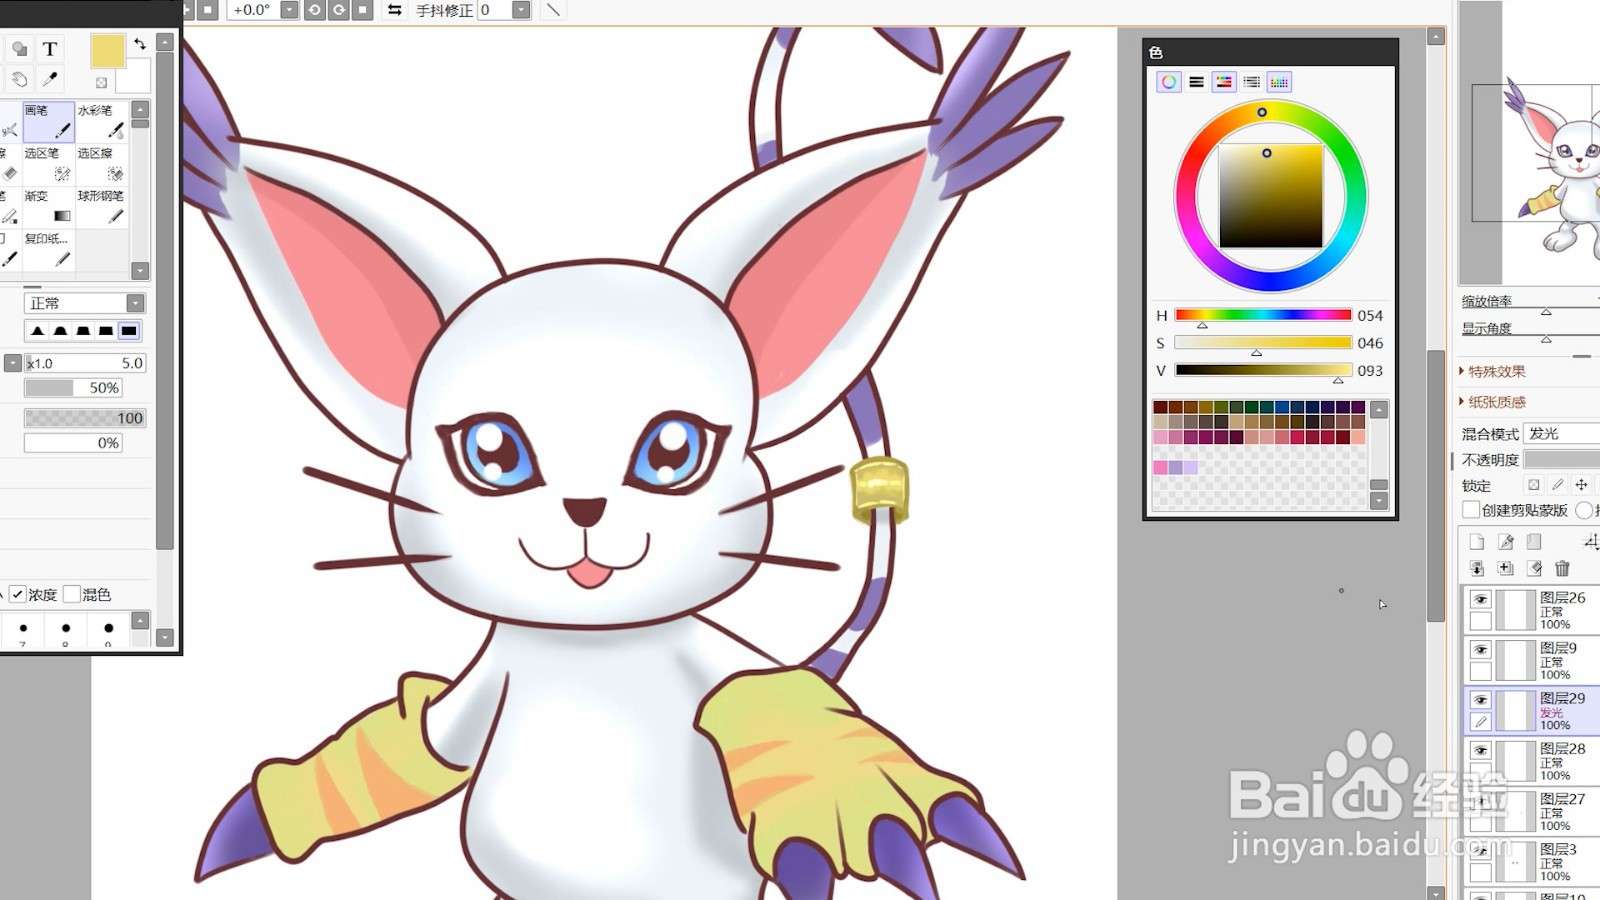
Task: Hide layer 图层26
Action: [1481, 599]
